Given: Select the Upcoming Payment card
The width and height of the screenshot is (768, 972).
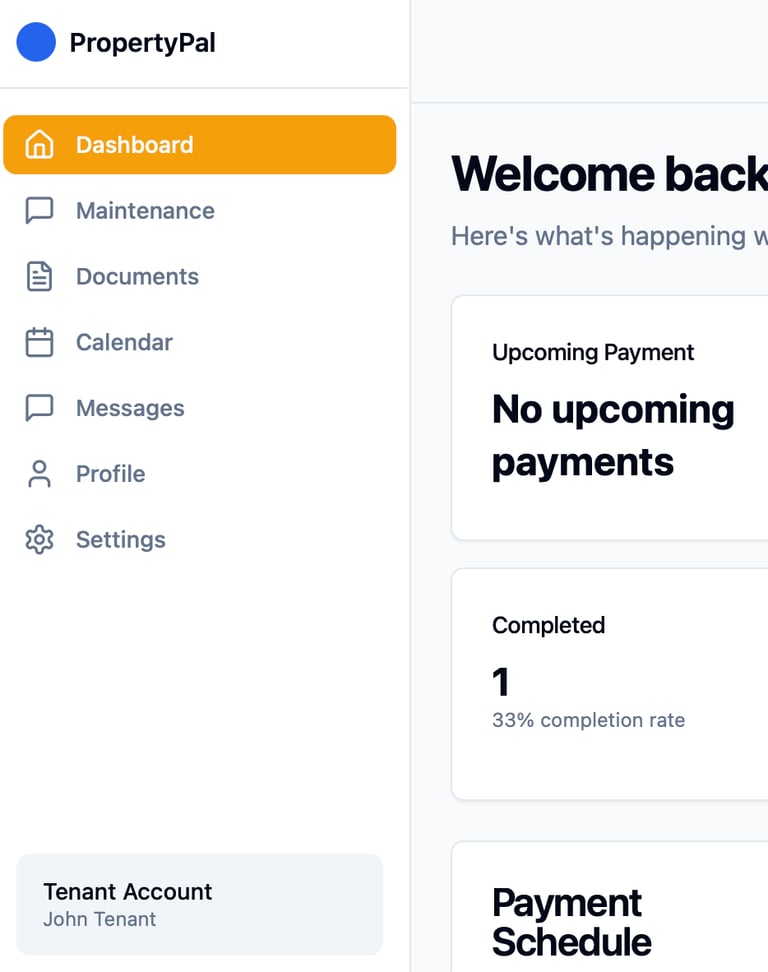Looking at the screenshot, I should 610,418.
